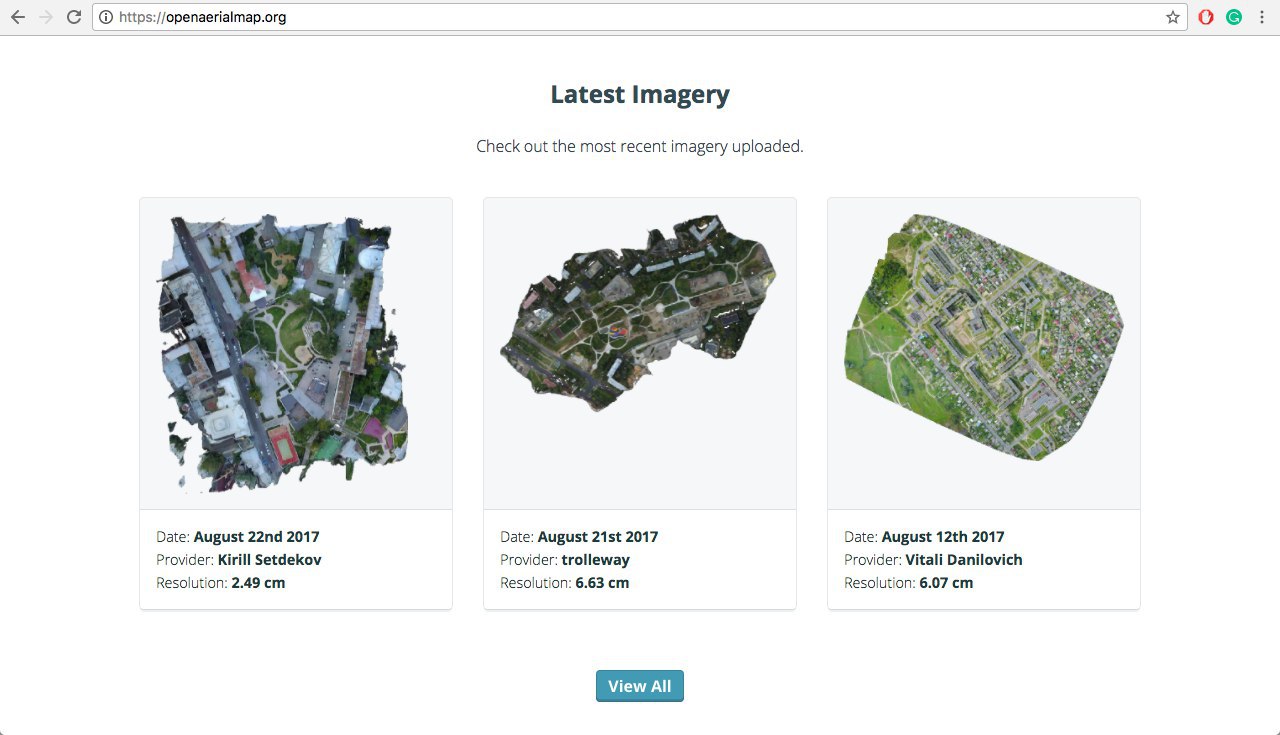
Task: Open the trolleway aerial image thumbnail
Action: pyautogui.click(x=640, y=353)
